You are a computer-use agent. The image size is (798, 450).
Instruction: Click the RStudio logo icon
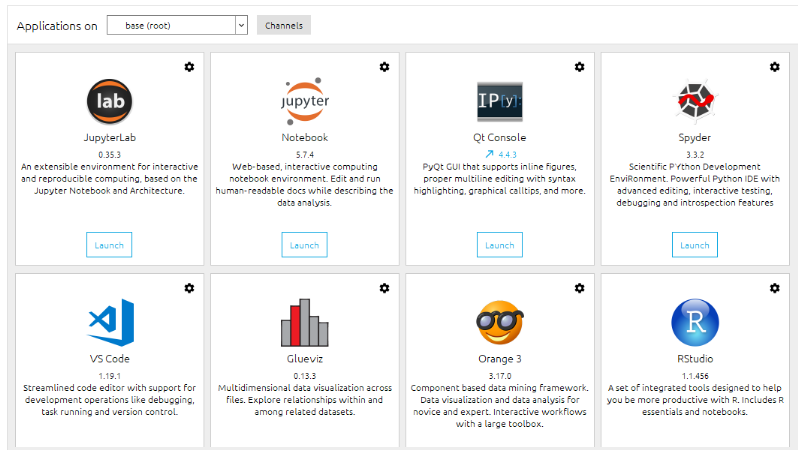pyautogui.click(x=694, y=322)
